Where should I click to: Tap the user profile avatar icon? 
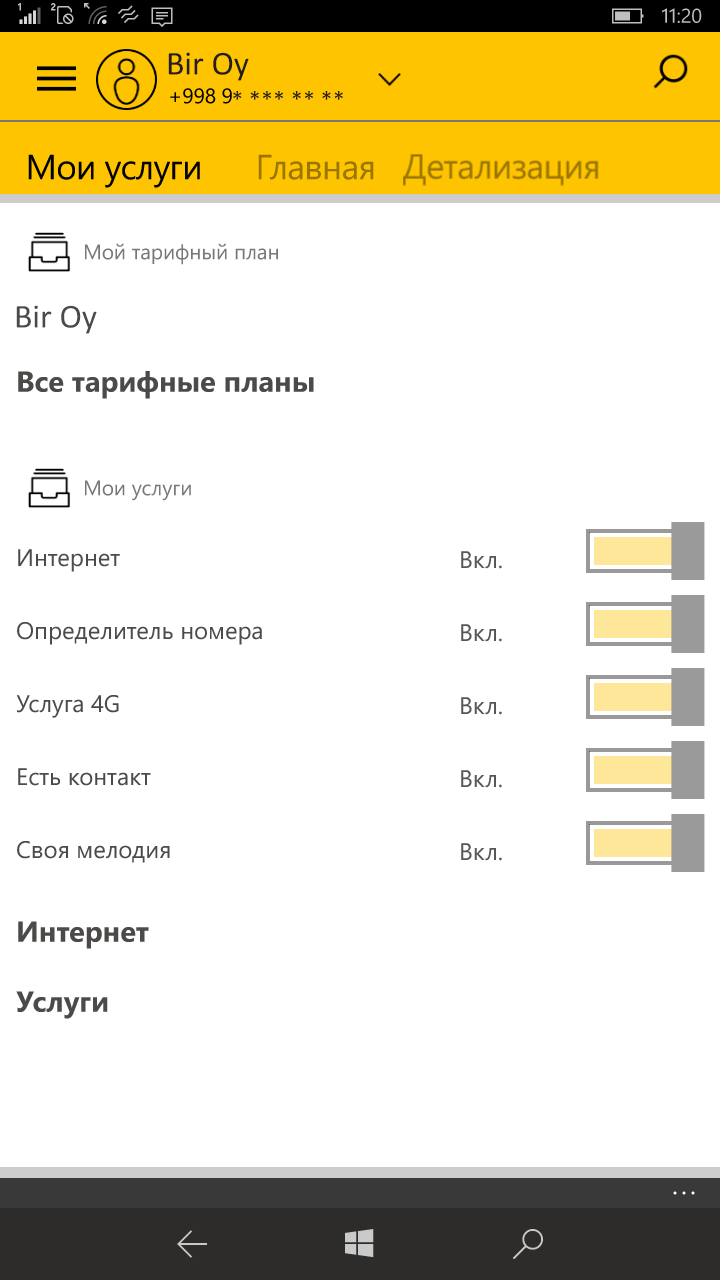[x=127, y=79]
